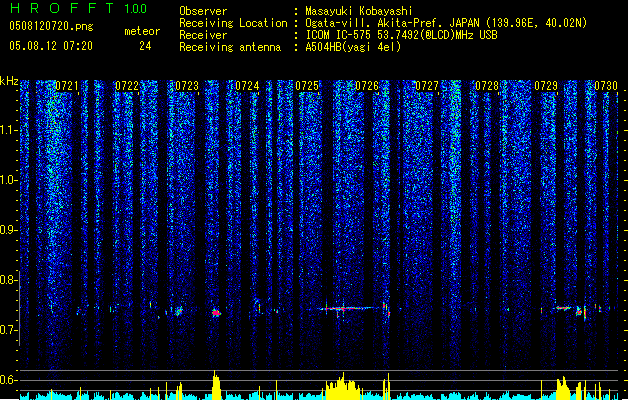Click the 'meteor' label
The image size is (629, 400).
(142, 31)
